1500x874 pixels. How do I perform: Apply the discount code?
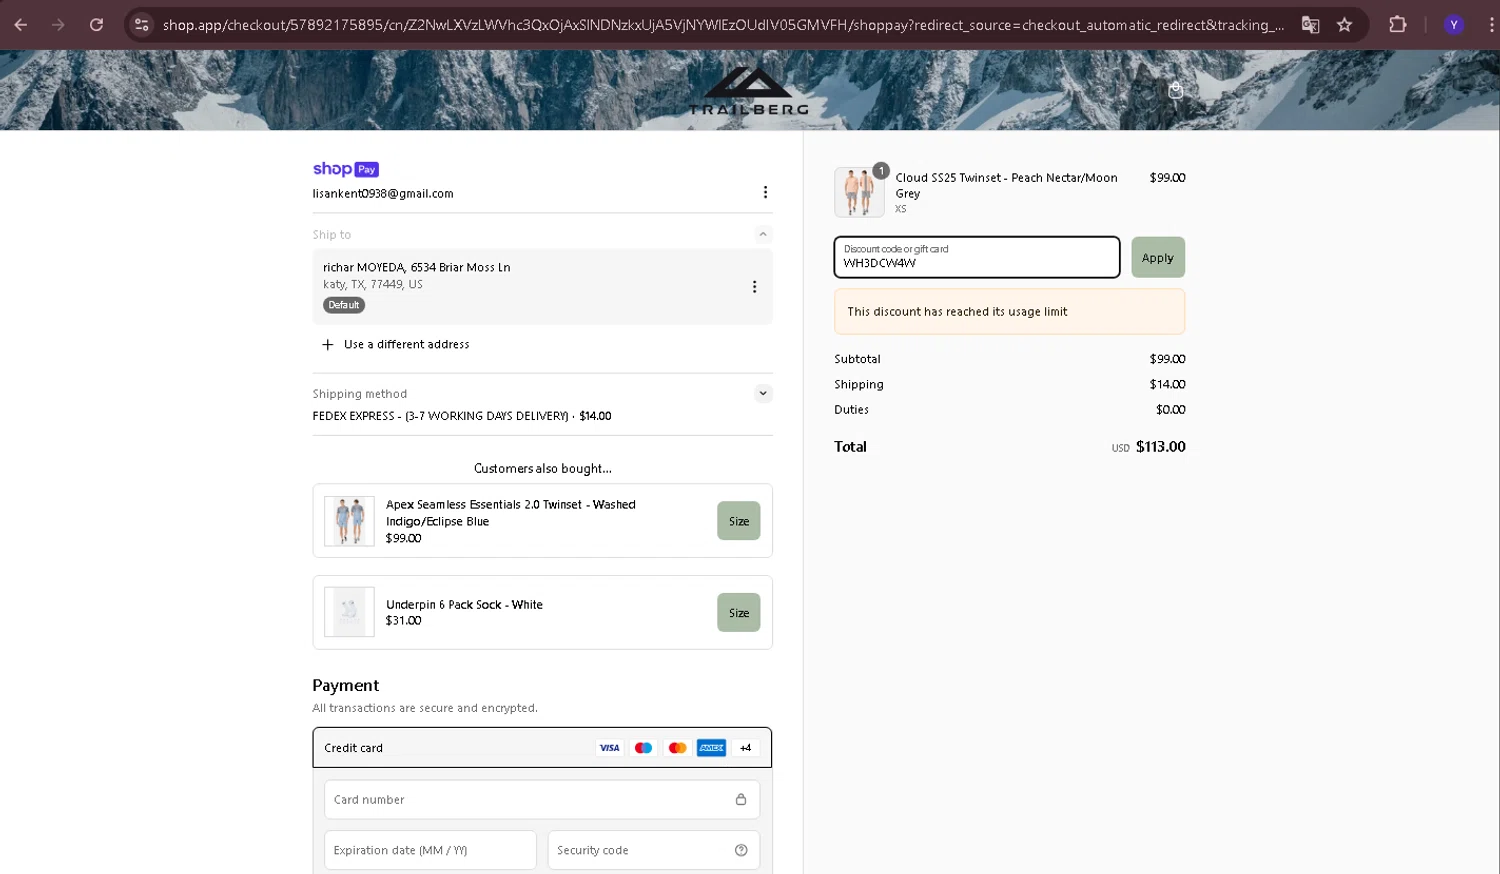(x=1158, y=257)
